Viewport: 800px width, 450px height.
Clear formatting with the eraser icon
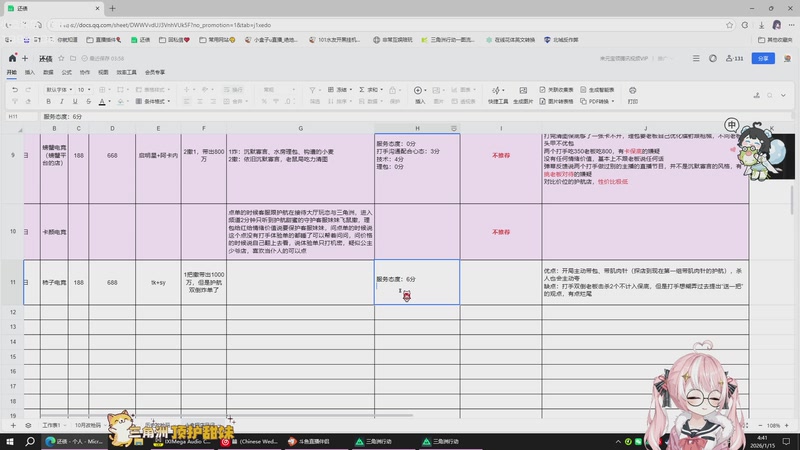click(28, 102)
